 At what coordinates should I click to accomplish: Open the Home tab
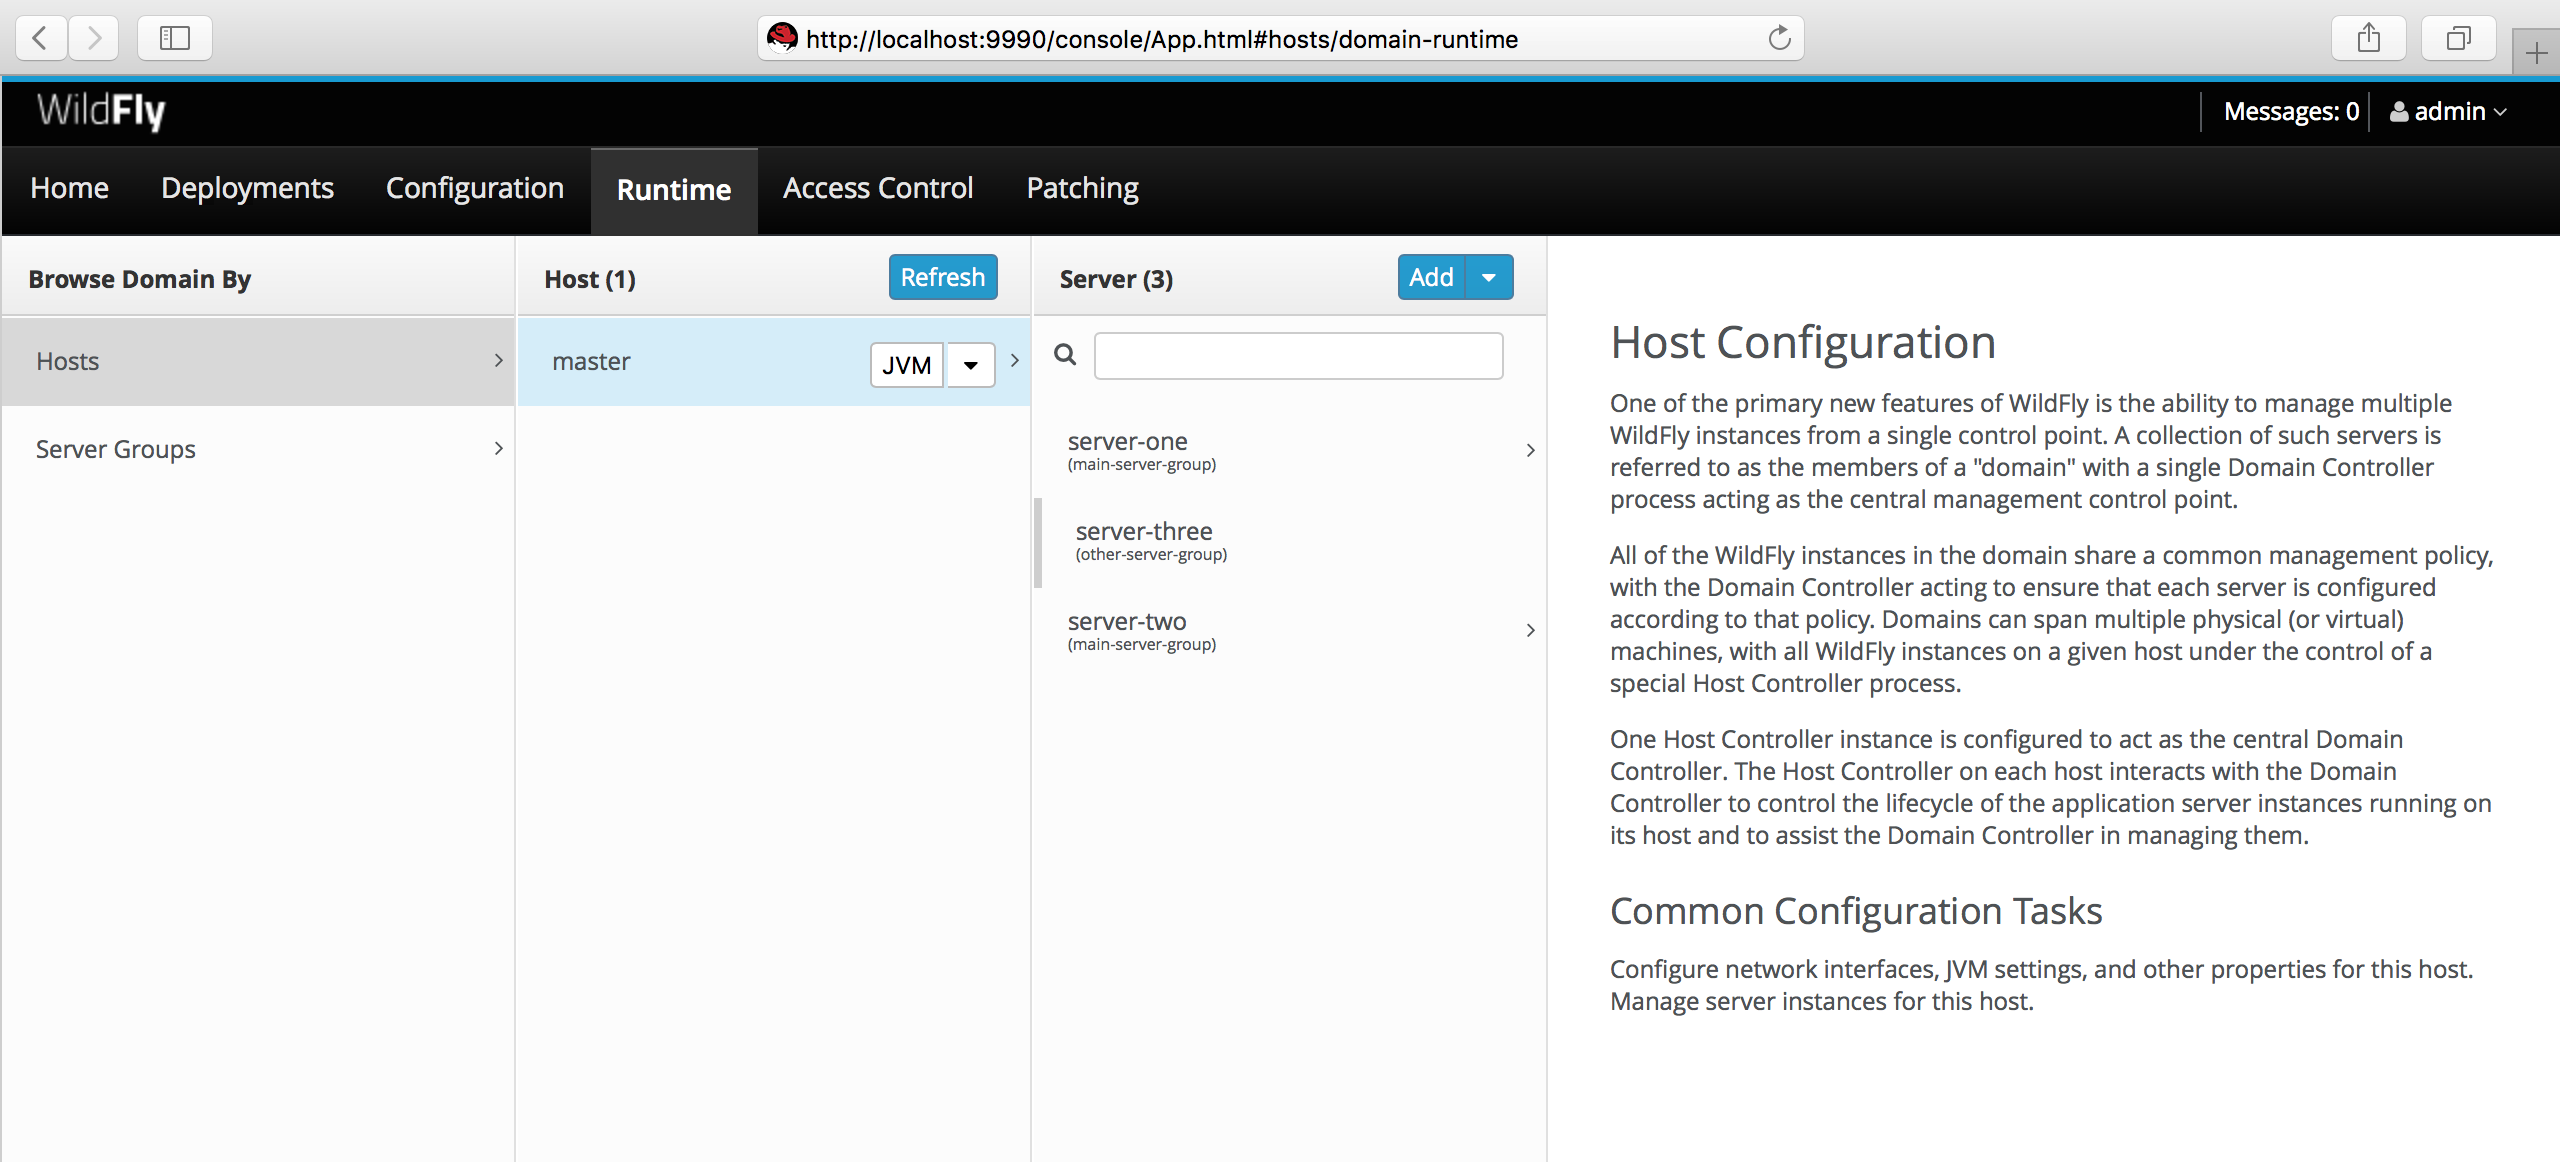[x=69, y=188]
